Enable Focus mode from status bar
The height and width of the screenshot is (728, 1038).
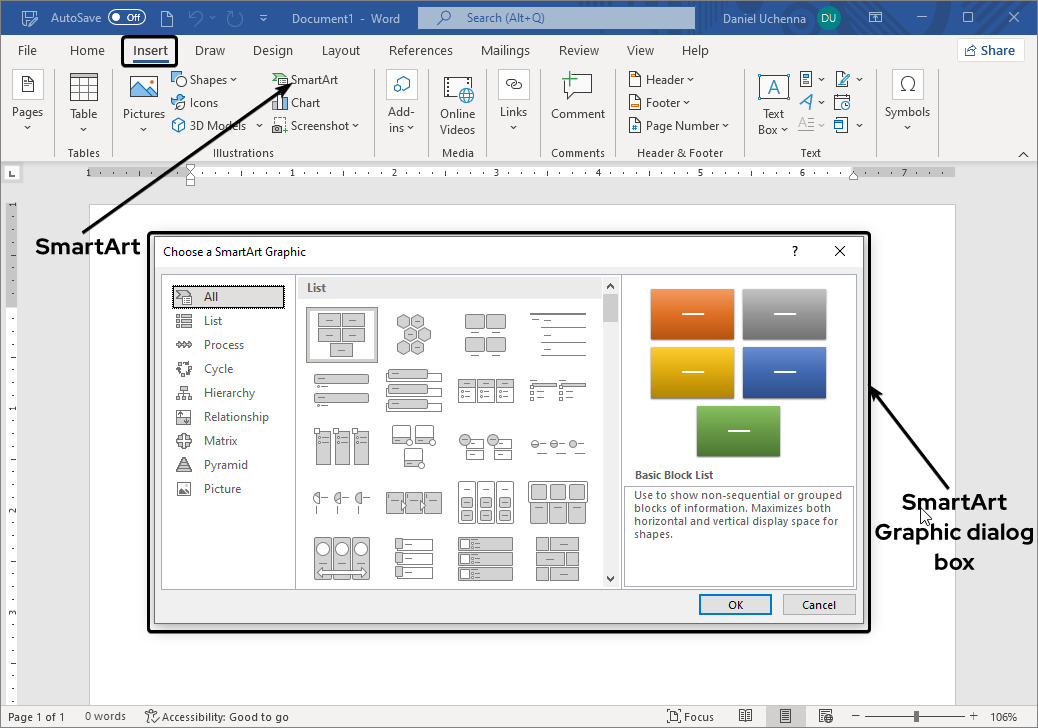[690, 716]
